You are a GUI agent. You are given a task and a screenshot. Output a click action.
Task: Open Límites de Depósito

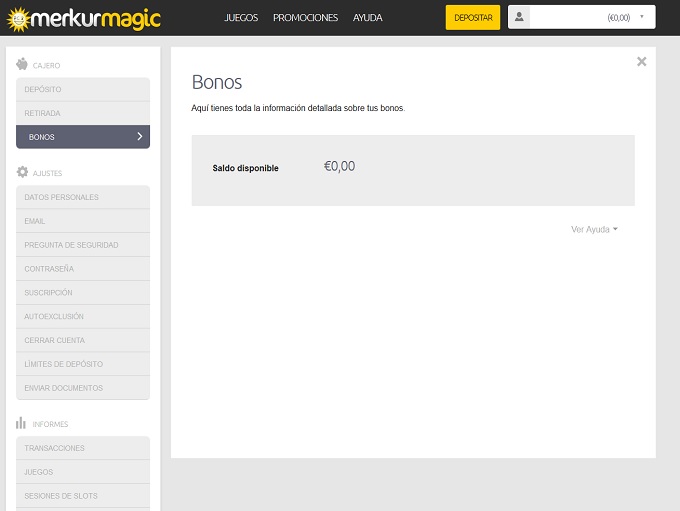[x=83, y=364]
